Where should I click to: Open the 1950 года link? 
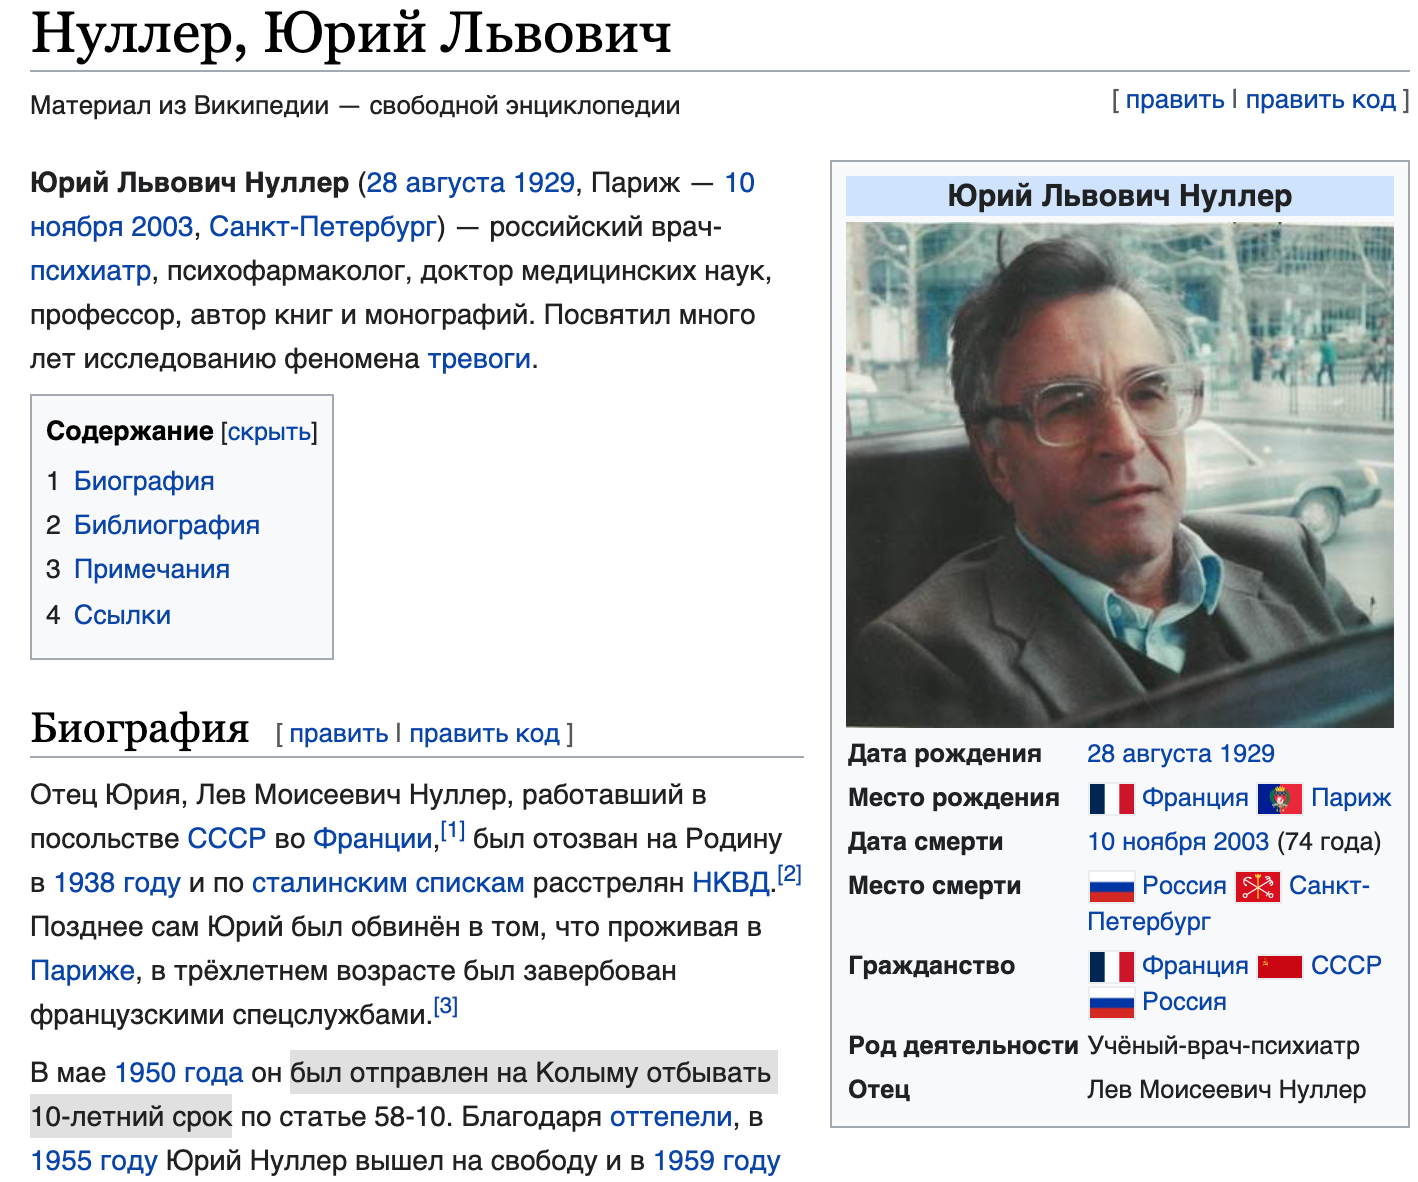tap(179, 1073)
